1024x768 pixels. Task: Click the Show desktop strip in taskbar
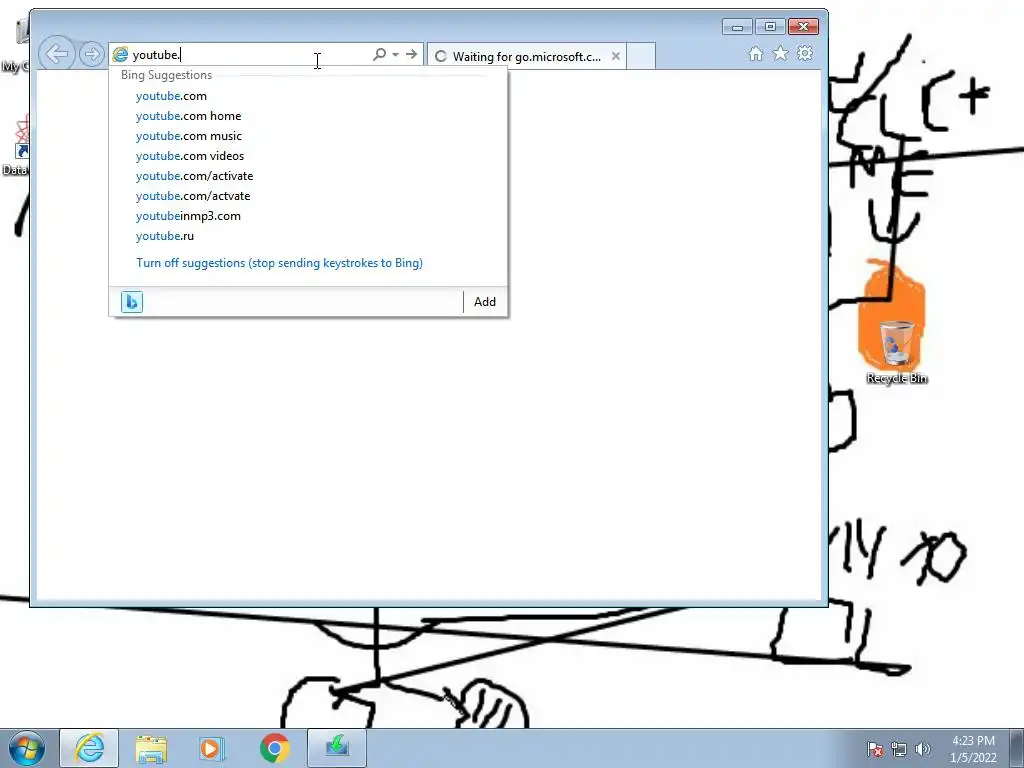[1017, 748]
